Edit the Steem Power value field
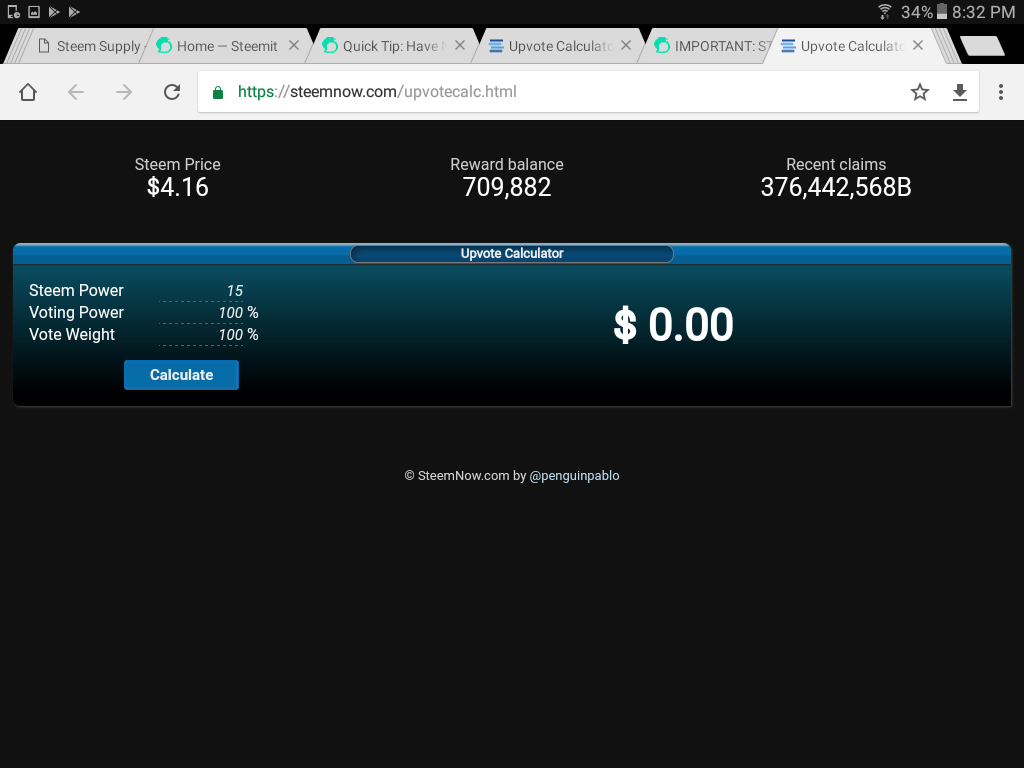Screen dimensions: 1024x768 pyautogui.click(x=201, y=291)
